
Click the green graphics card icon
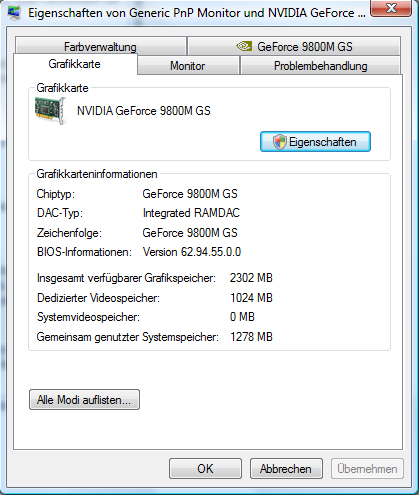(x=50, y=111)
